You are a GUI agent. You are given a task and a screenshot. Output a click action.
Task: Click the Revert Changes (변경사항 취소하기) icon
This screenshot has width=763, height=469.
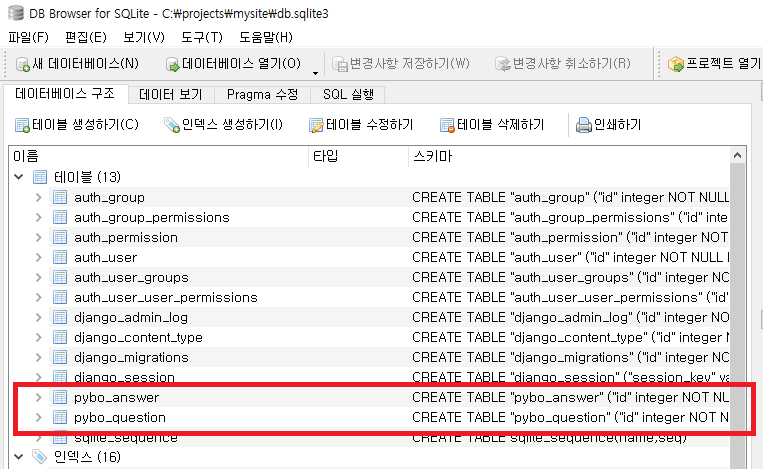coord(502,64)
